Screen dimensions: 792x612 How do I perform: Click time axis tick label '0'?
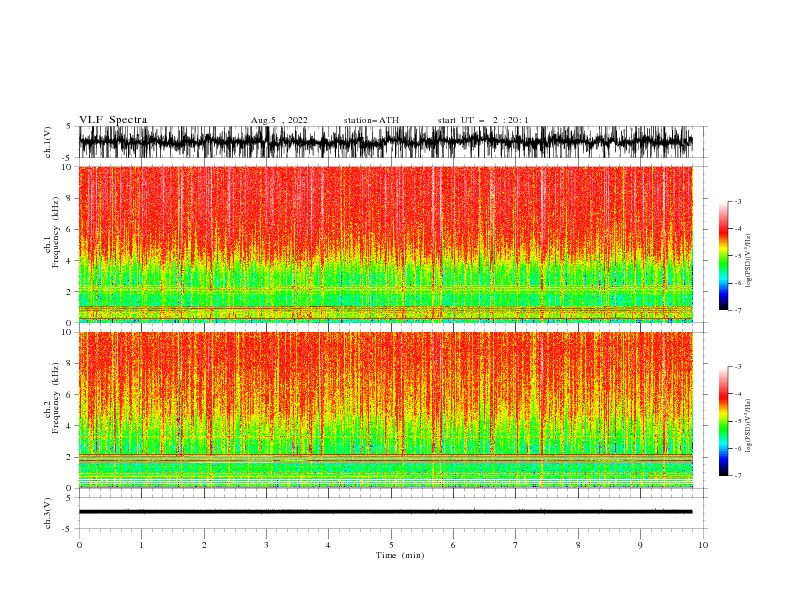(79, 545)
